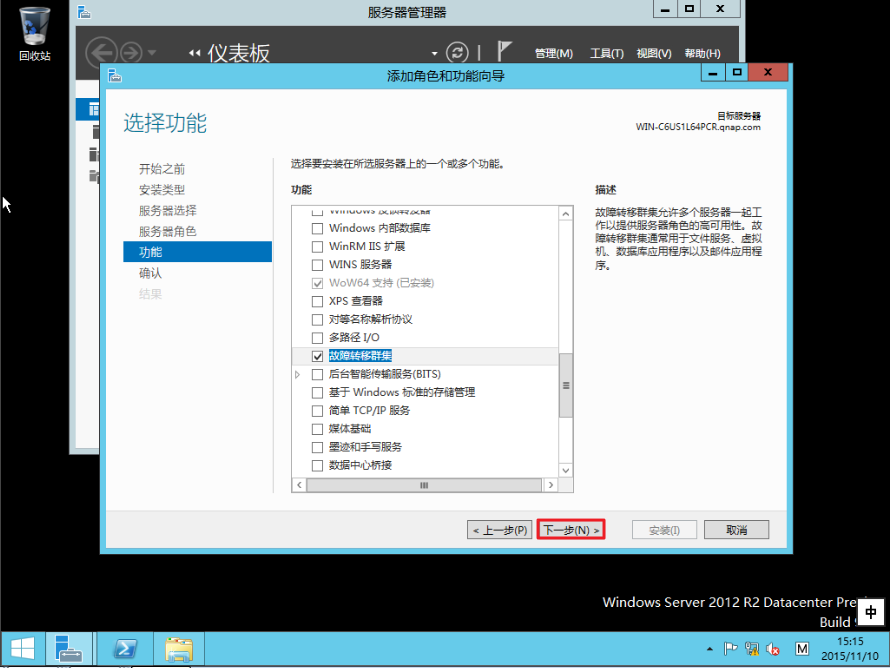Open the 工具(T) menu
This screenshot has height=668, width=890.
pyautogui.click(x=607, y=53)
